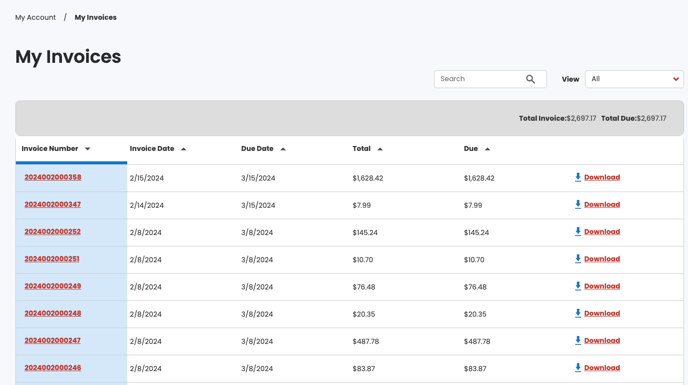Viewport: 688px width, 385px height.
Task: Click download icon for invoice 2024002000246
Action: (578, 367)
